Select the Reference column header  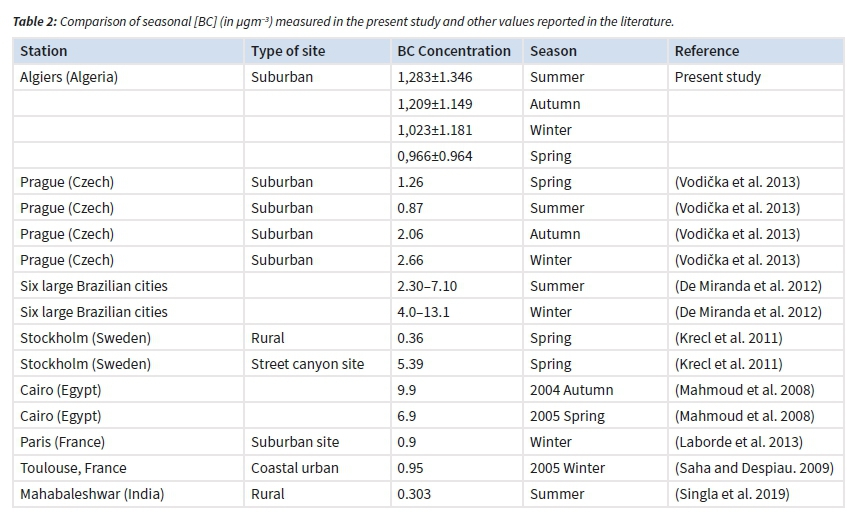pyautogui.click(x=707, y=51)
